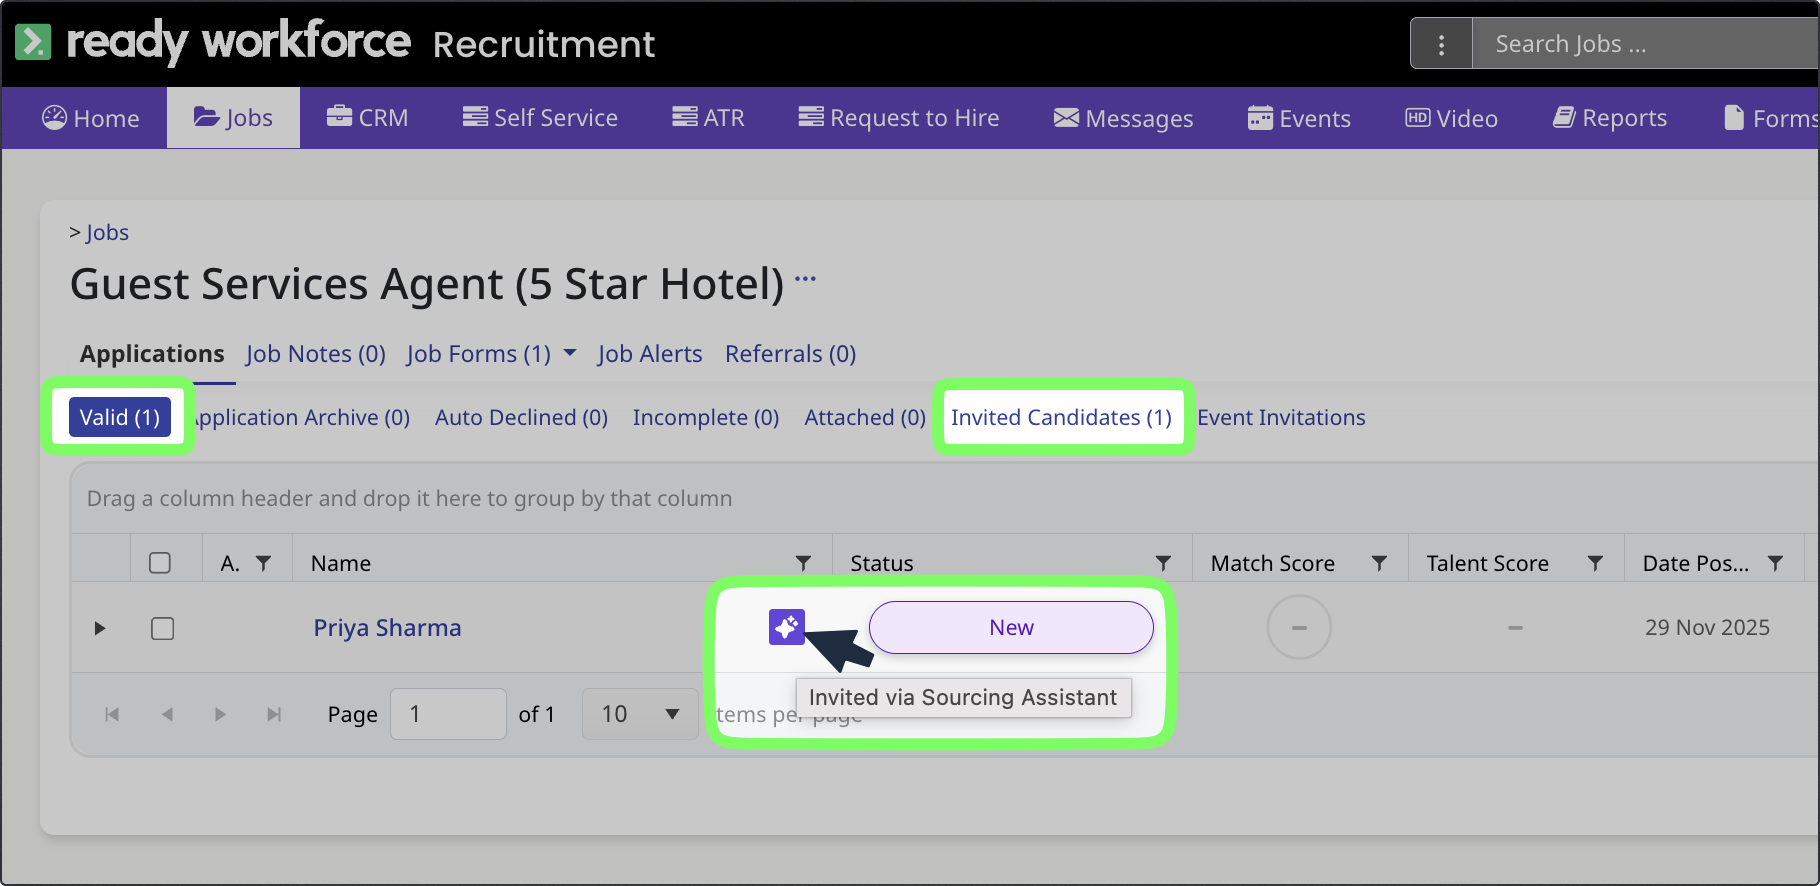This screenshot has width=1820, height=886.
Task: Go to the last page of results
Action: (274, 714)
